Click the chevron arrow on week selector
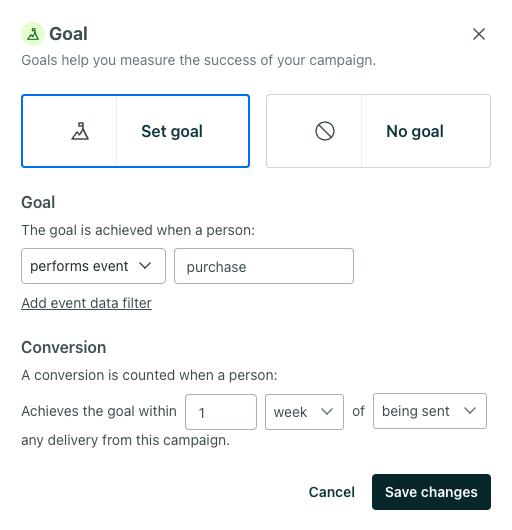The image size is (512, 530). point(327,412)
